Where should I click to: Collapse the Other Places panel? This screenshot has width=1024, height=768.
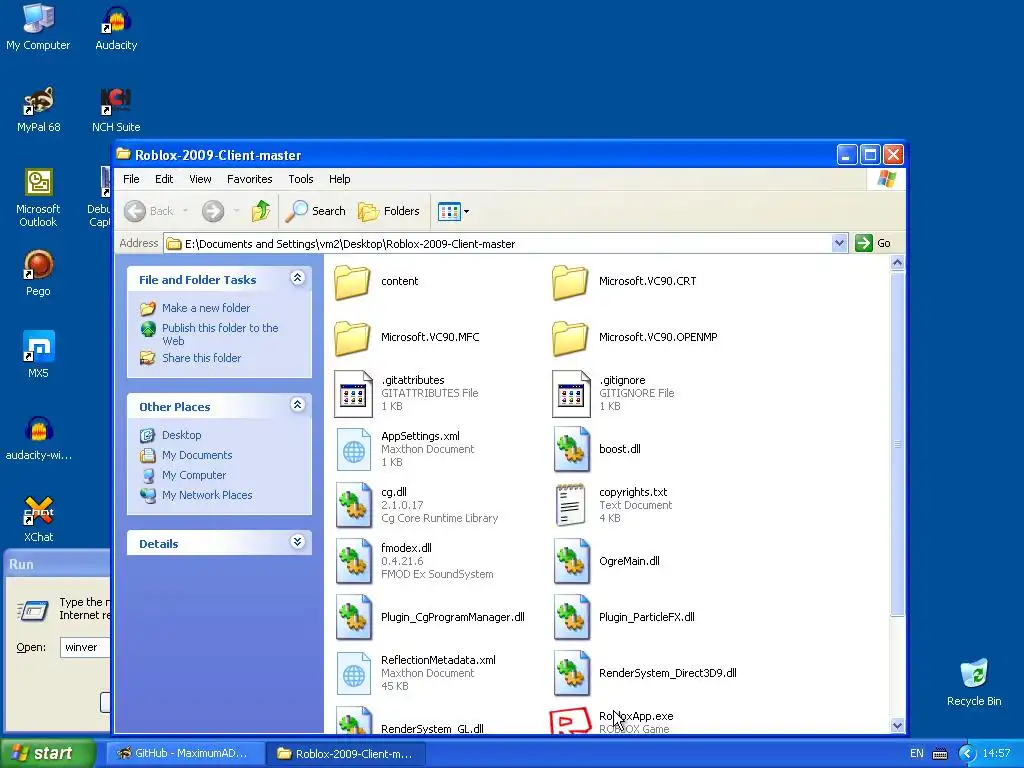(297, 406)
